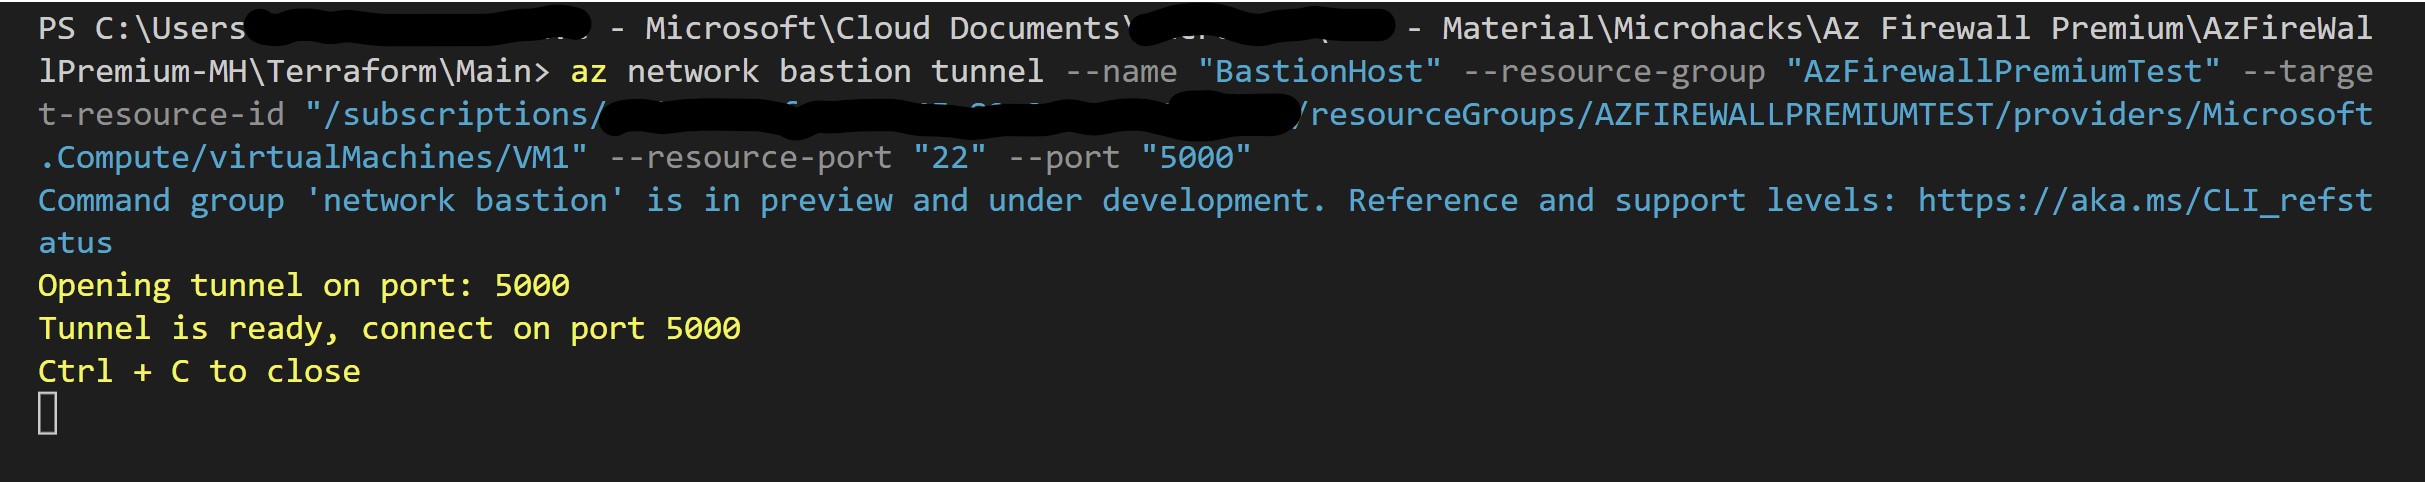This screenshot has height=482, width=2425.
Task: Click the '--name' parameter text
Action: click(1120, 72)
